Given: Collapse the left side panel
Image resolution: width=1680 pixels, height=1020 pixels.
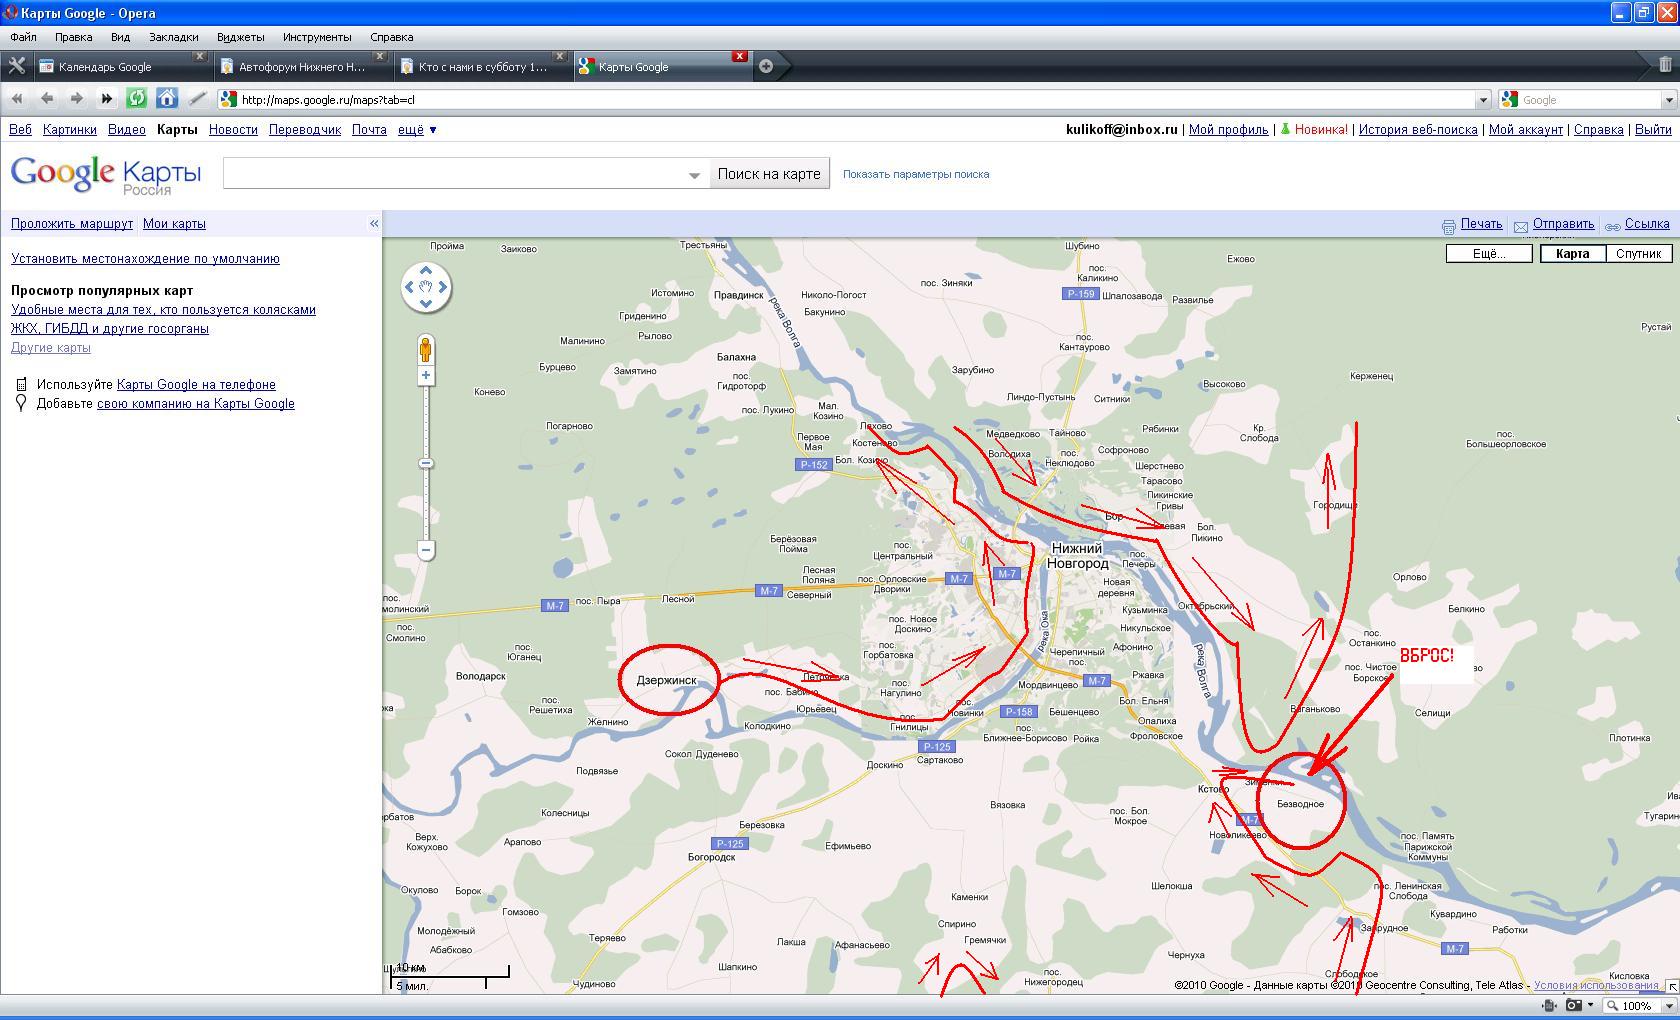Looking at the screenshot, I should pos(374,224).
